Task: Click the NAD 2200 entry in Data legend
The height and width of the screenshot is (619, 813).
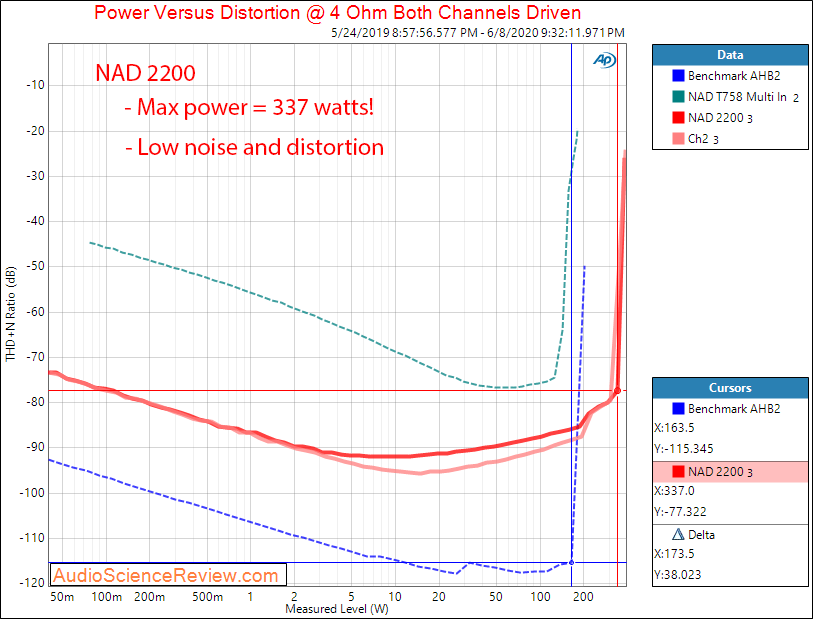Action: pyautogui.click(x=720, y=118)
